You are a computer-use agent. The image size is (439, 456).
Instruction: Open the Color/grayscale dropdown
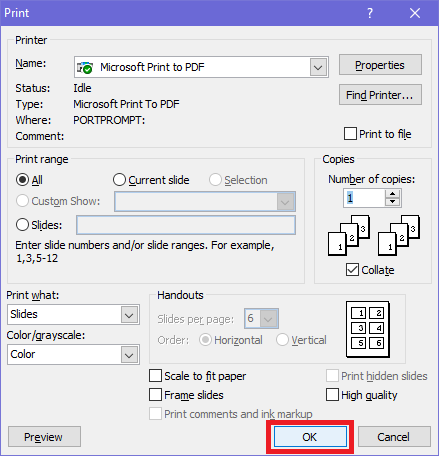129,355
